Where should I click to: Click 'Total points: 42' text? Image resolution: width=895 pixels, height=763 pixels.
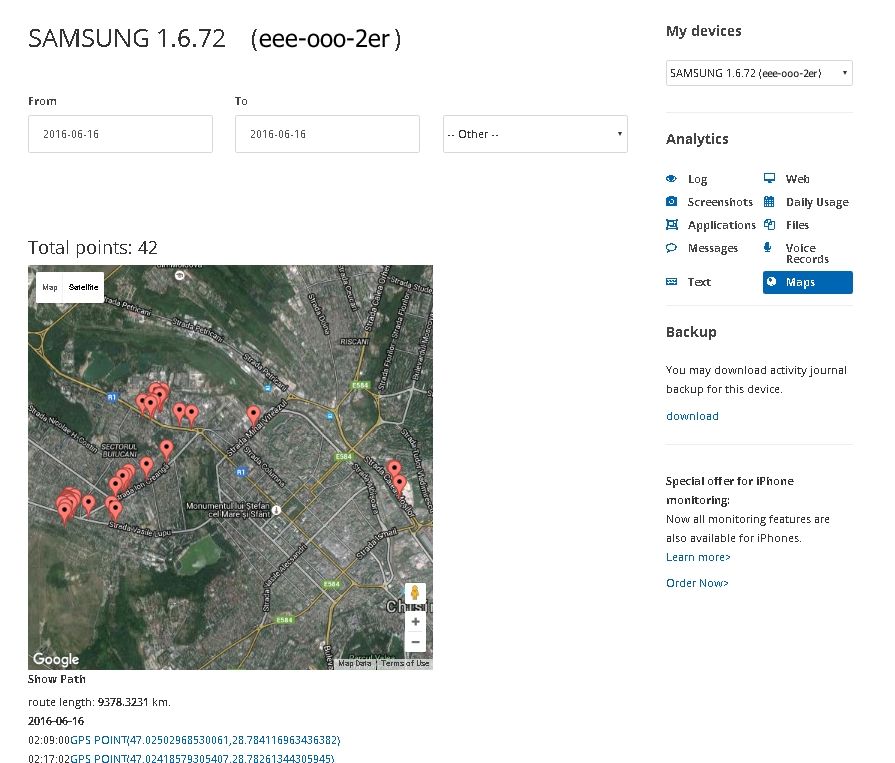[x=92, y=248]
